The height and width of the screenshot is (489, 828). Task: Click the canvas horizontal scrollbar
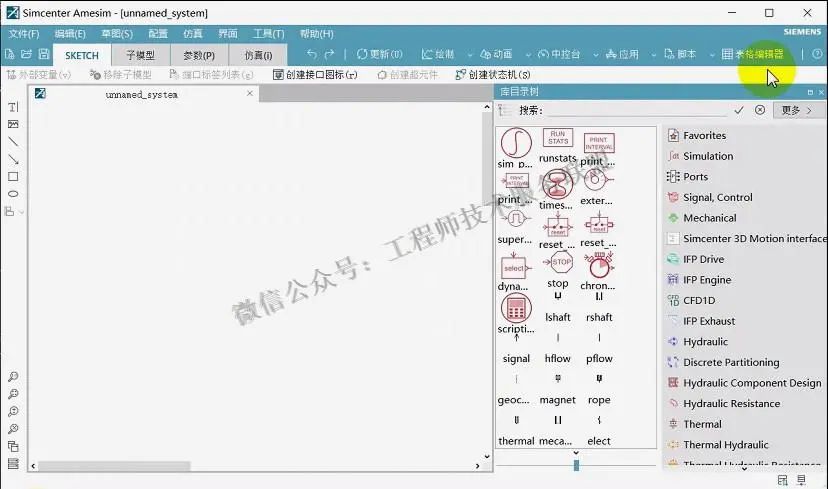point(114,466)
